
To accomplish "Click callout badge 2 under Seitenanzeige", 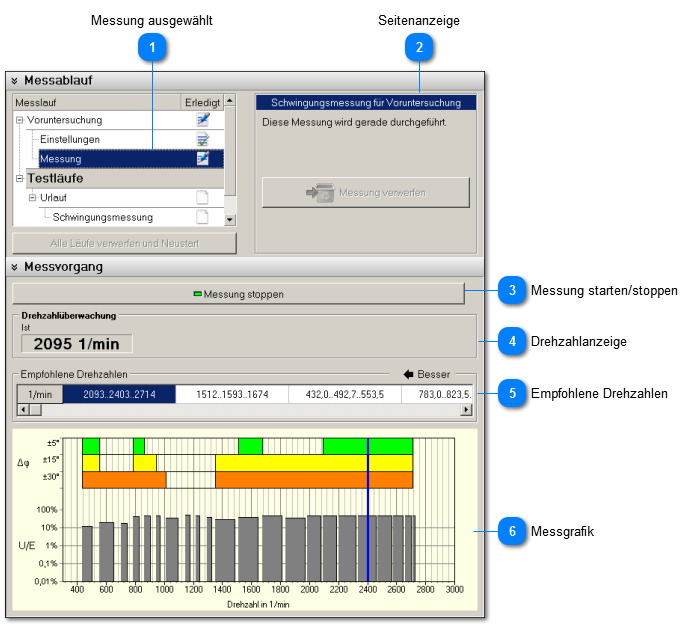I will (x=419, y=47).
